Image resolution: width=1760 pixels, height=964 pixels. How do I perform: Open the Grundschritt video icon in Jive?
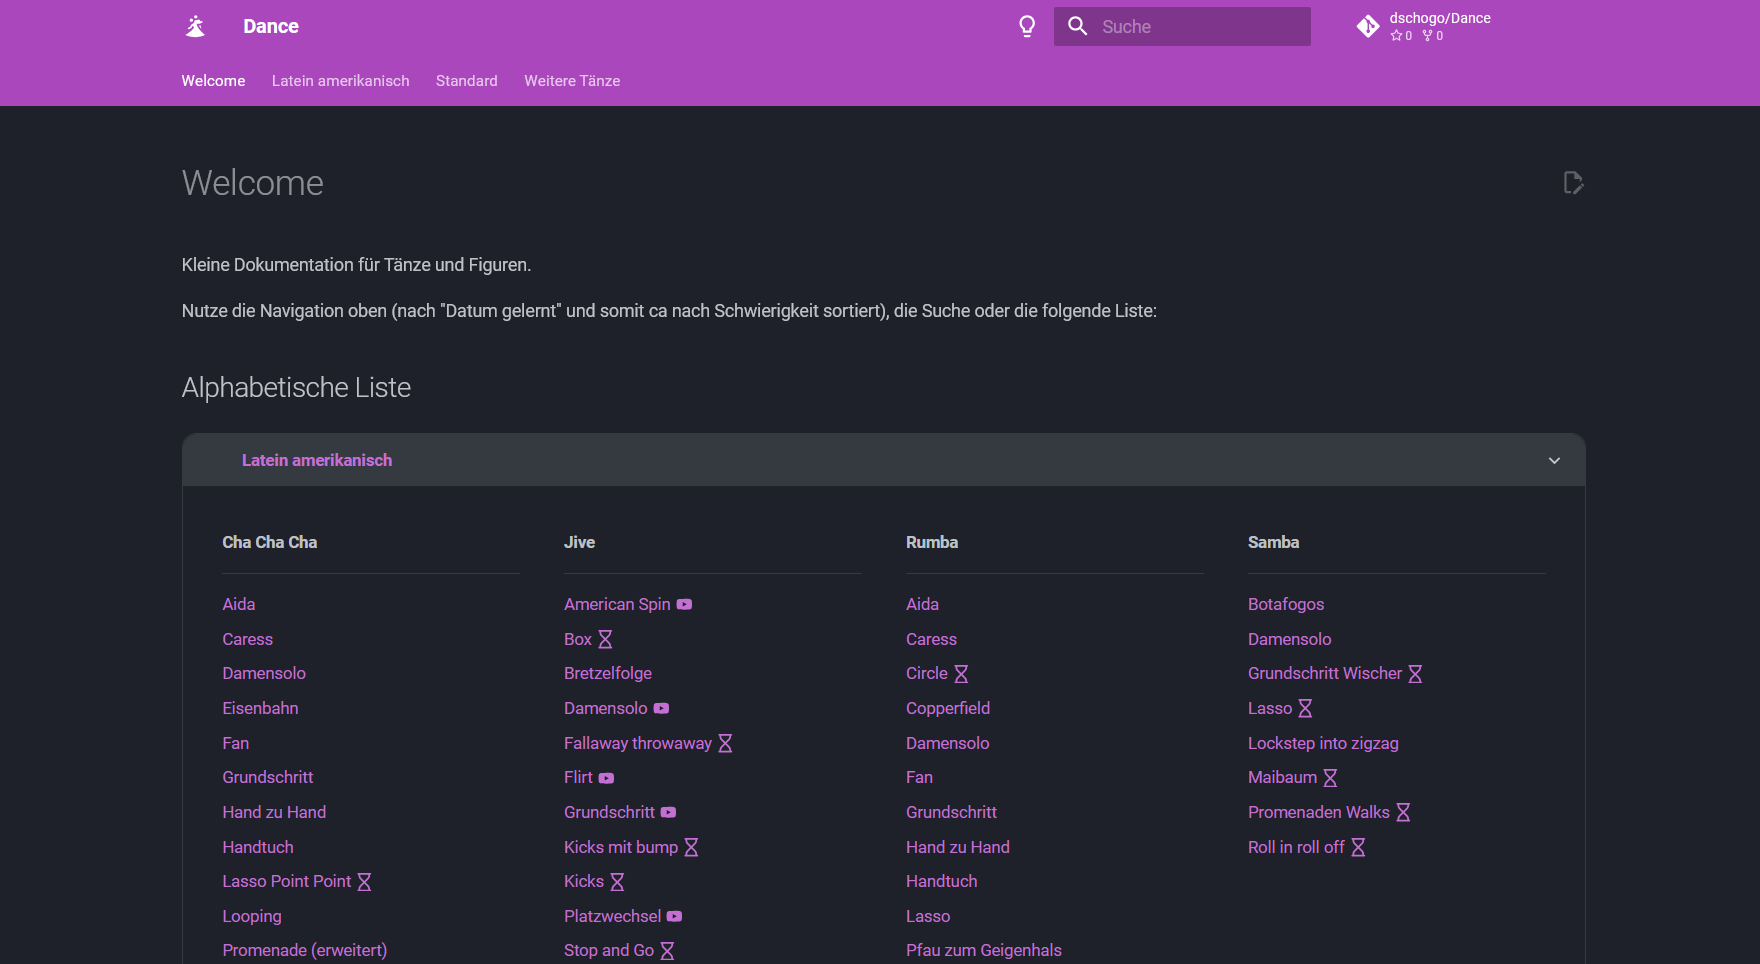point(668,812)
